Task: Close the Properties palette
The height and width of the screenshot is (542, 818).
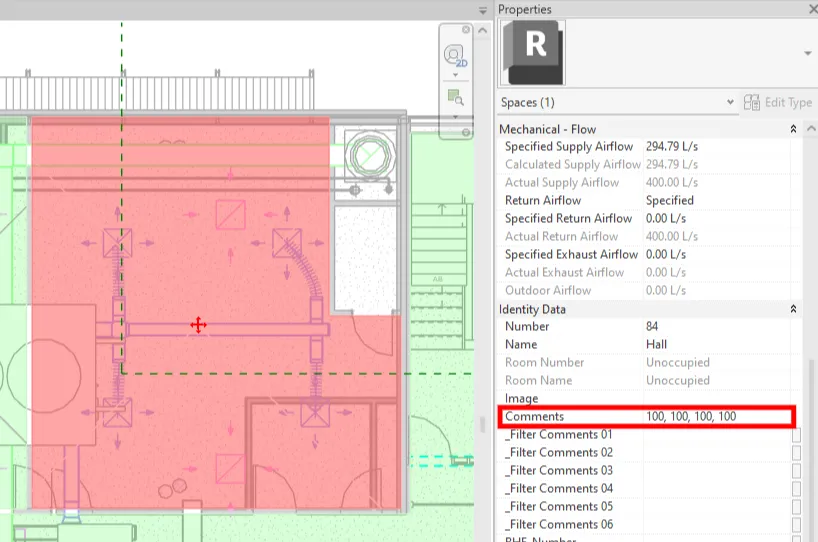Action: (x=809, y=9)
